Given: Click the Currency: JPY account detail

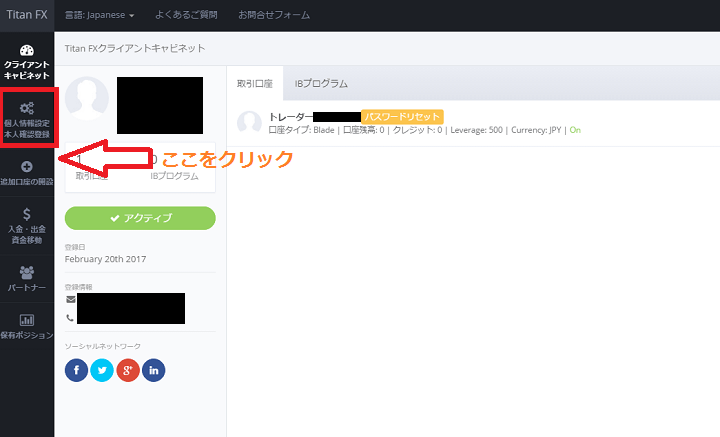Looking at the screenshot, I should (536, 130).
